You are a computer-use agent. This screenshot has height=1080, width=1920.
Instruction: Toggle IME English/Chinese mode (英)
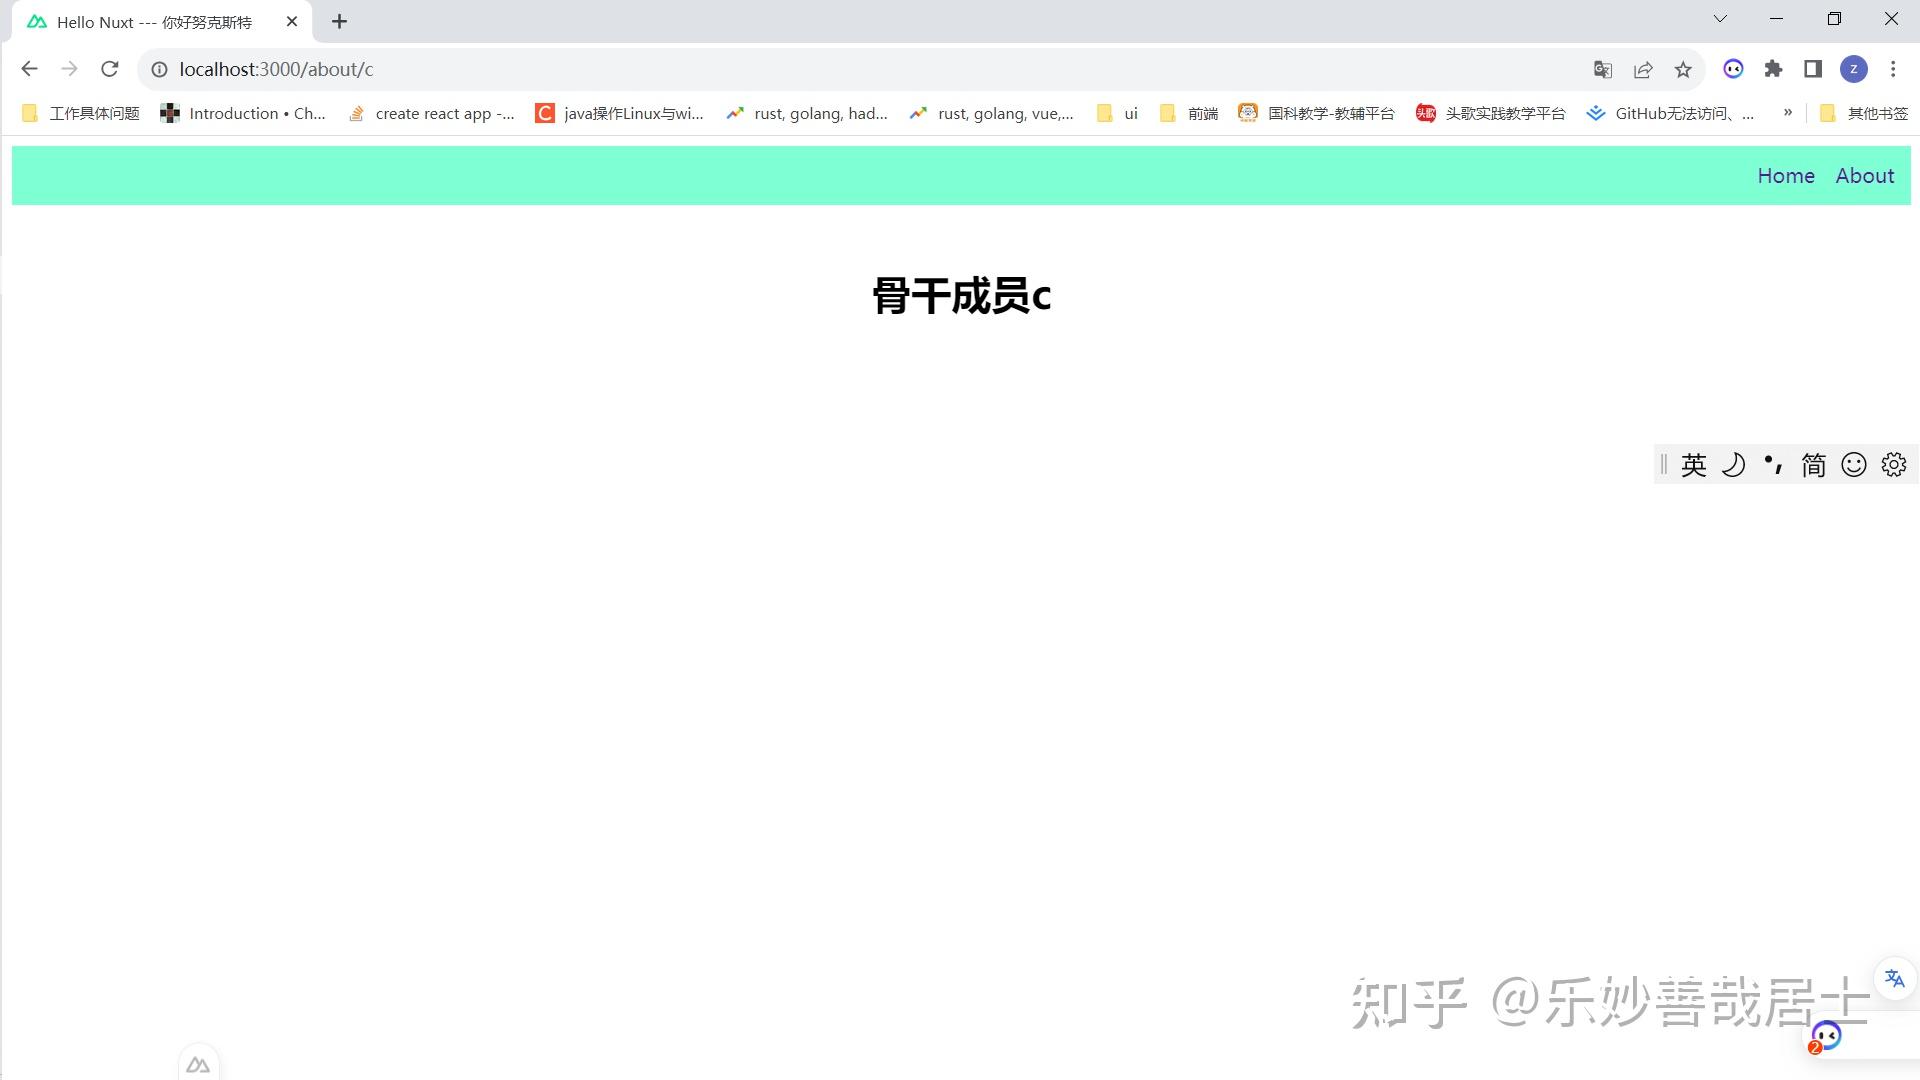point(1693,465)
